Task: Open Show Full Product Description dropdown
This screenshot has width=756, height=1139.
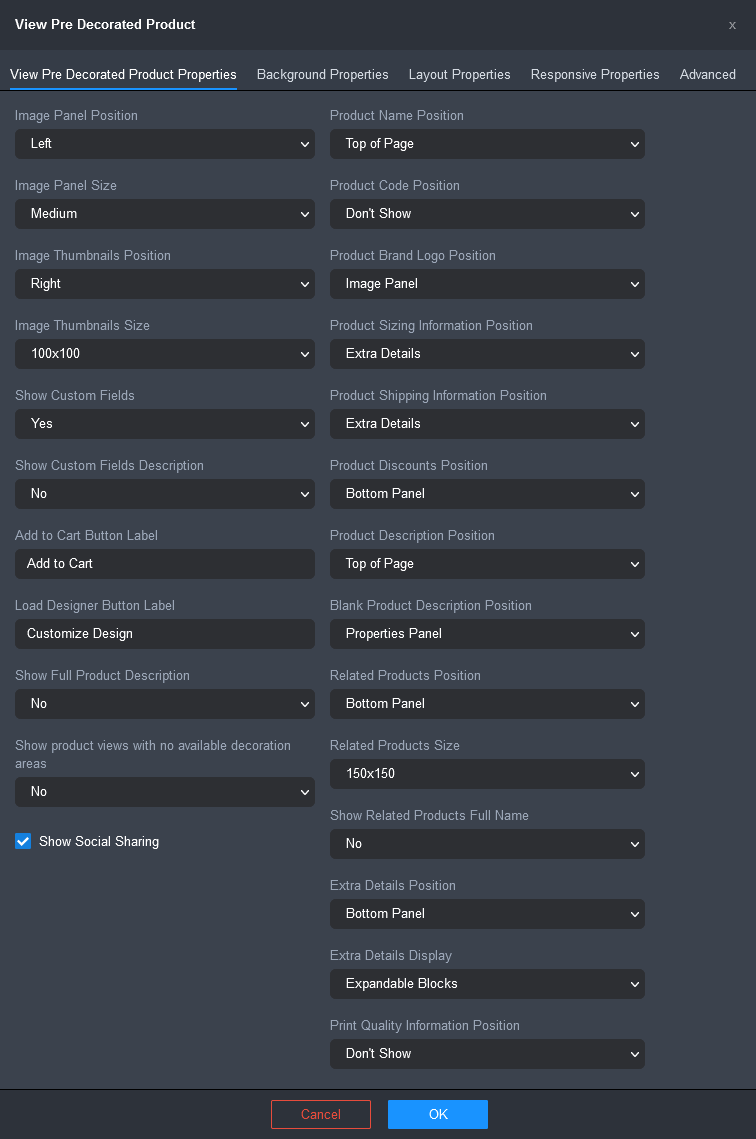Action: click(x=165, y=704)
